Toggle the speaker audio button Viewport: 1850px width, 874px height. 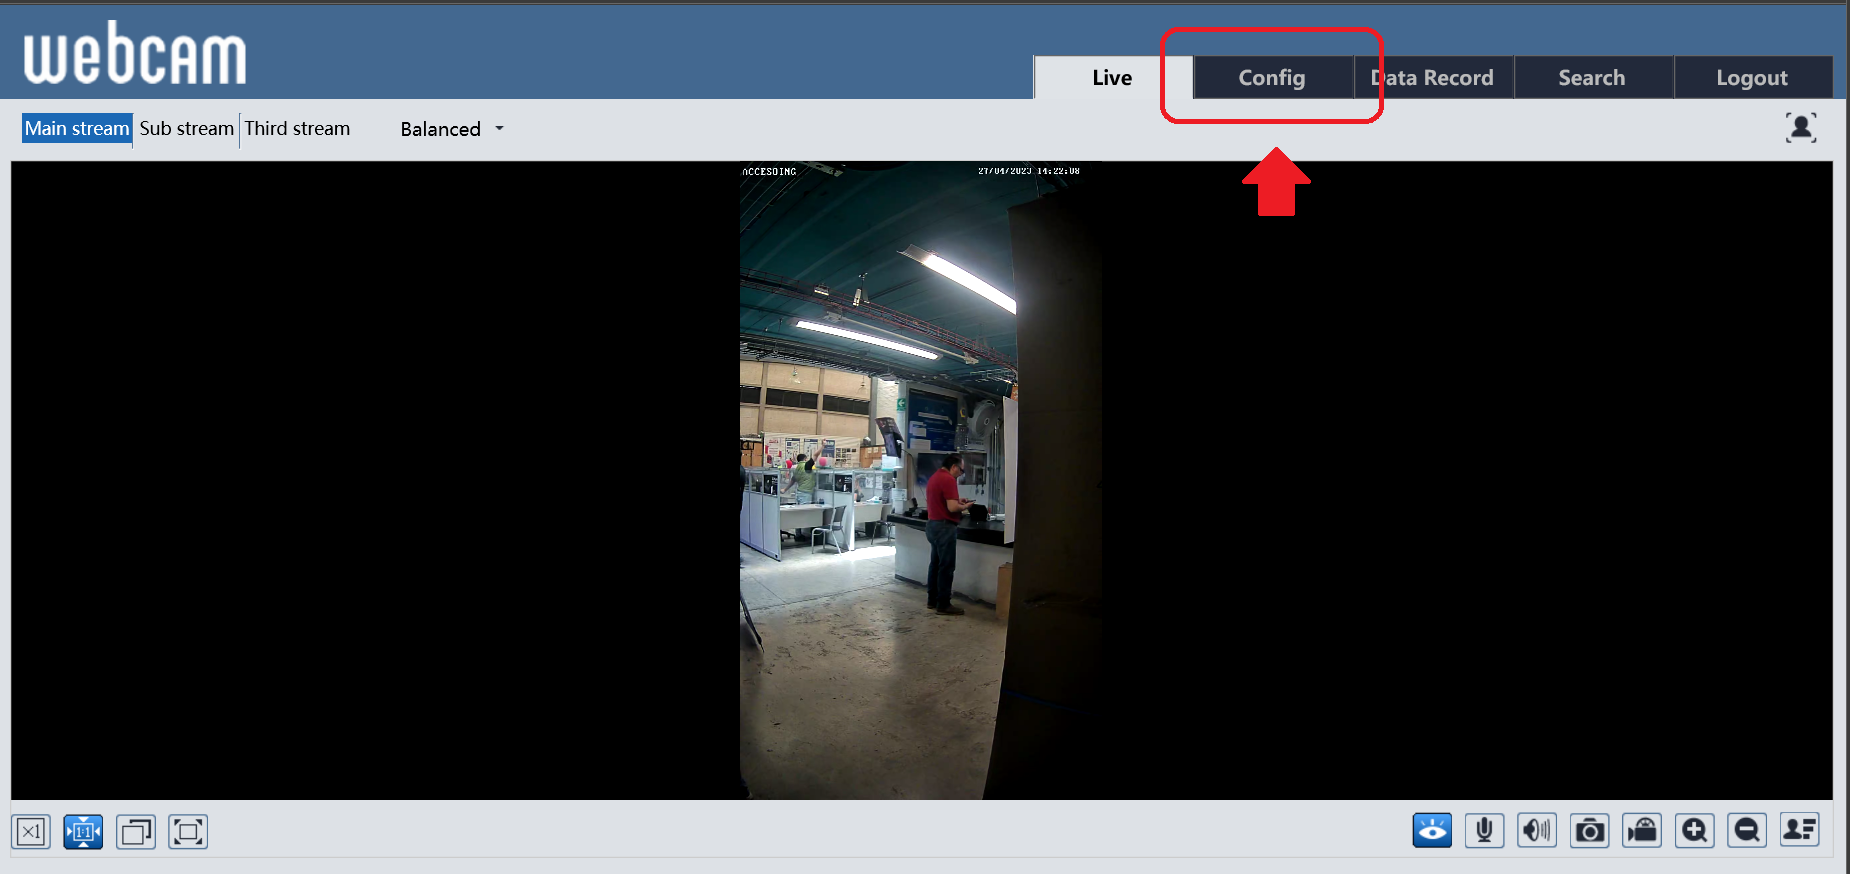pos(1537,830)
